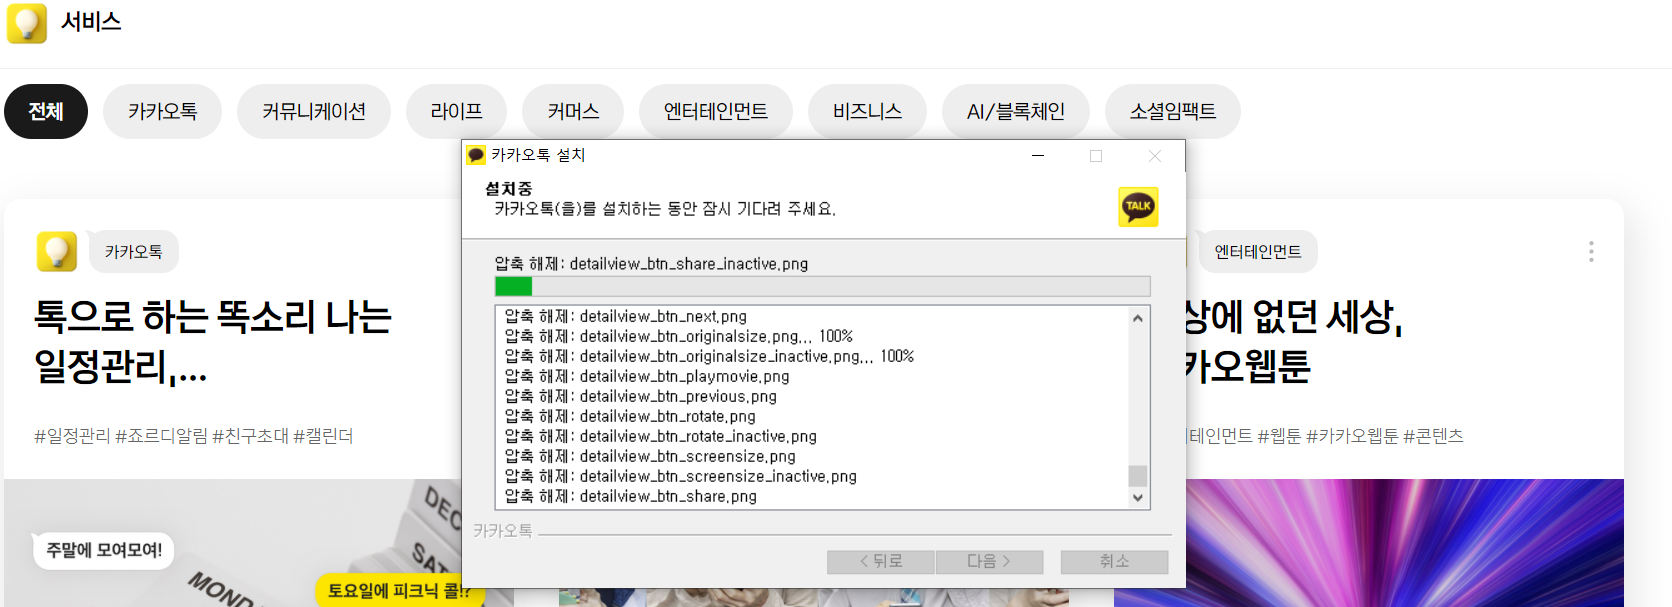Screen dimensions: 1672x607
Task: Click the #조르디알림 hashtag
Action: 162,436
